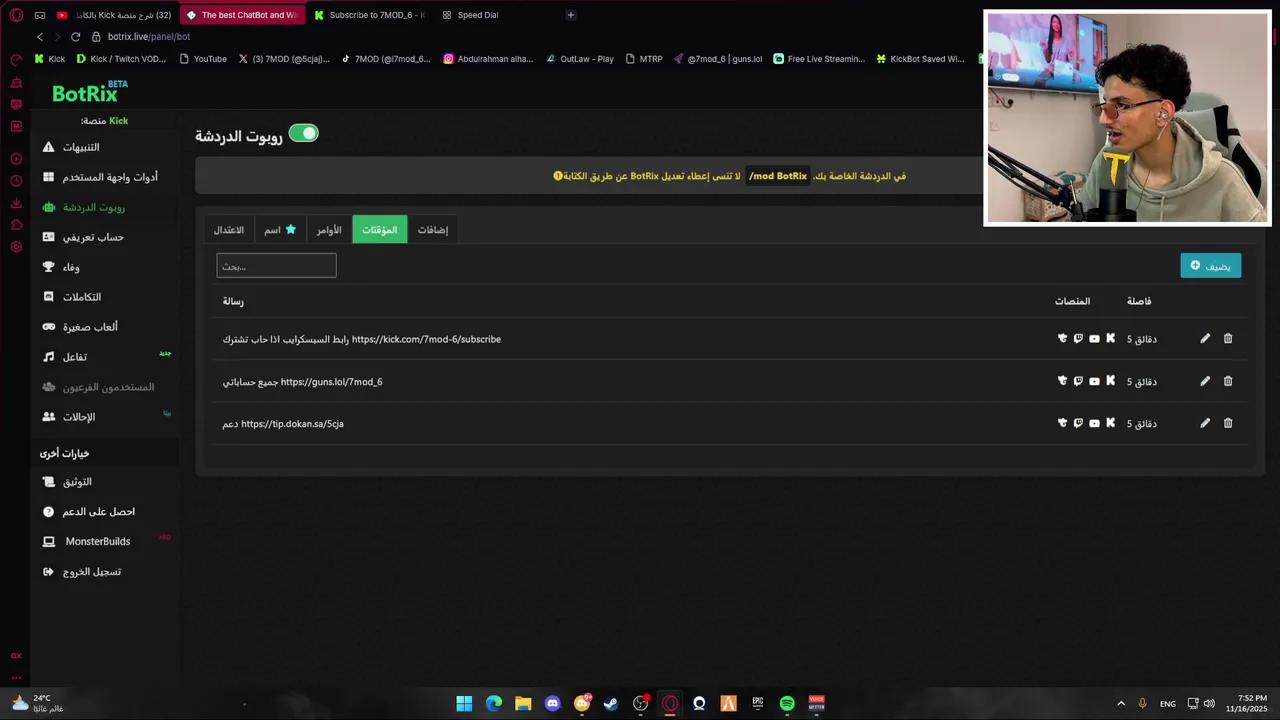
Task: Click the timers search field
Action: click(276, 266)
